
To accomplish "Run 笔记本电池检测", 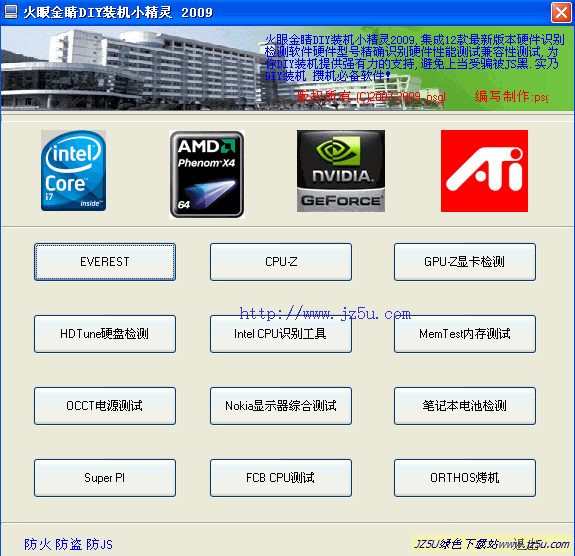I will (x=465, y=406).
